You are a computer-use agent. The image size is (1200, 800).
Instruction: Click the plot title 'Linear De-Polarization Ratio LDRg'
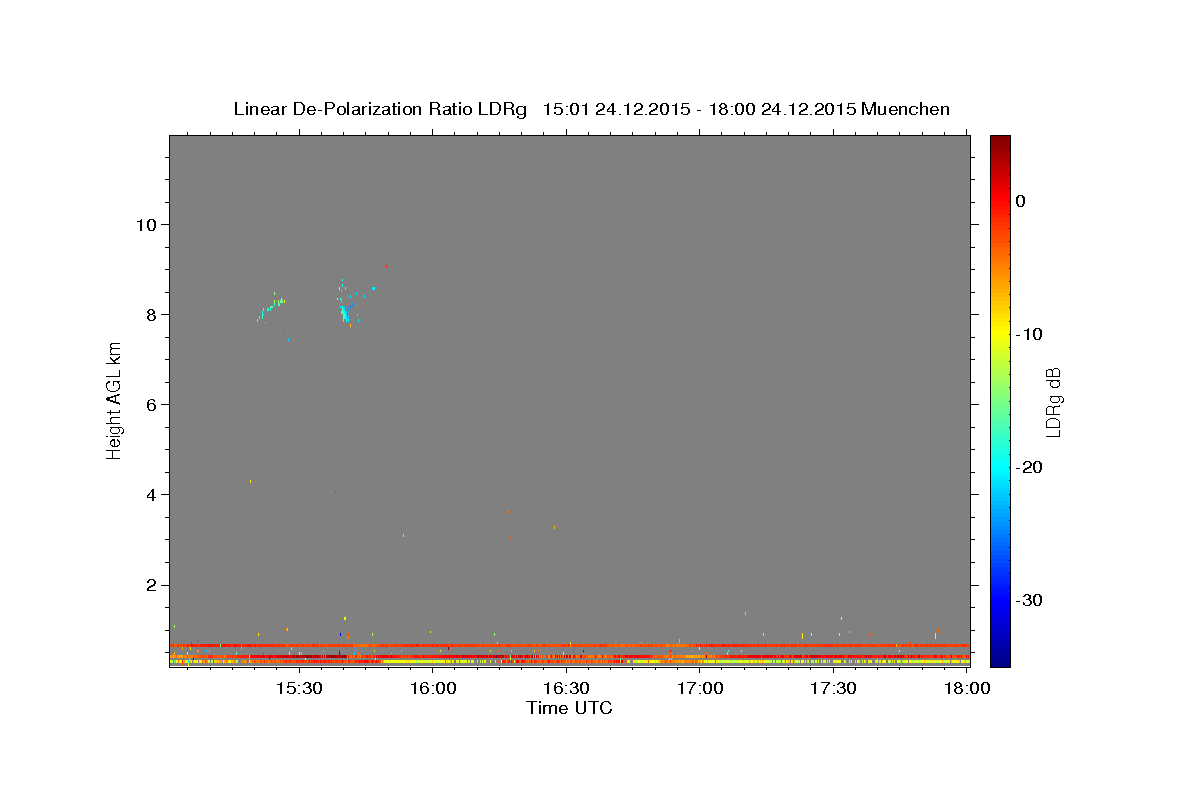point(380,109)
